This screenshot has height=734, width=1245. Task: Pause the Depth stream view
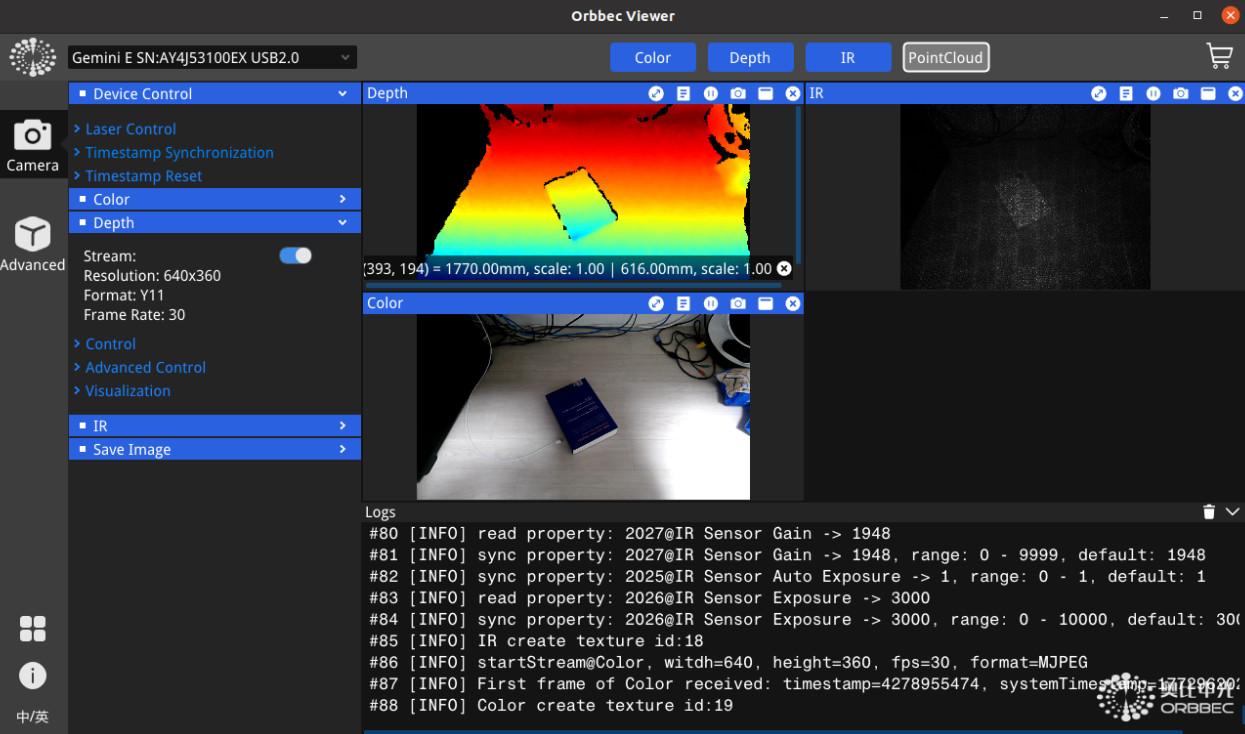[x=710, y=93]
